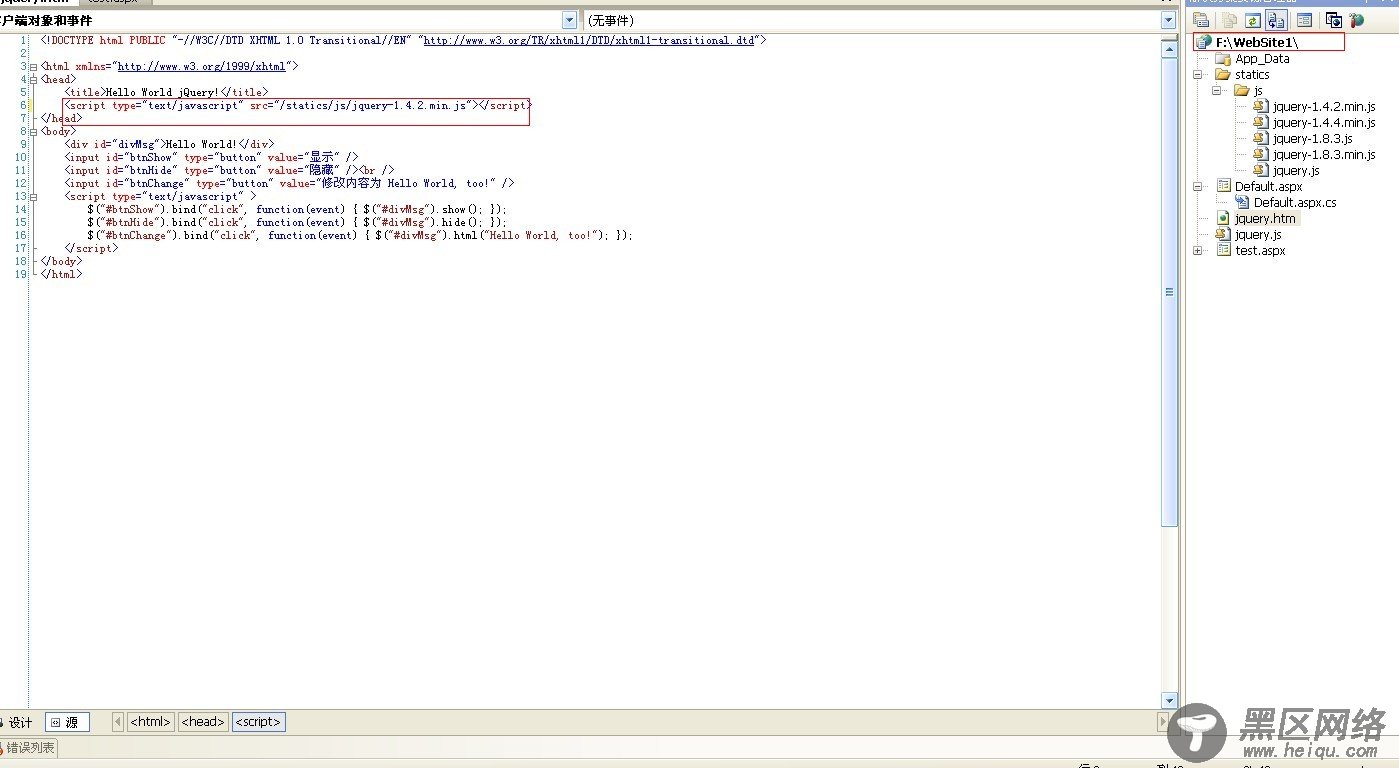Click the tag navigator left arrow button
Image resolution: width=1399 pixels, height=768 pixels.
(118, 722)
